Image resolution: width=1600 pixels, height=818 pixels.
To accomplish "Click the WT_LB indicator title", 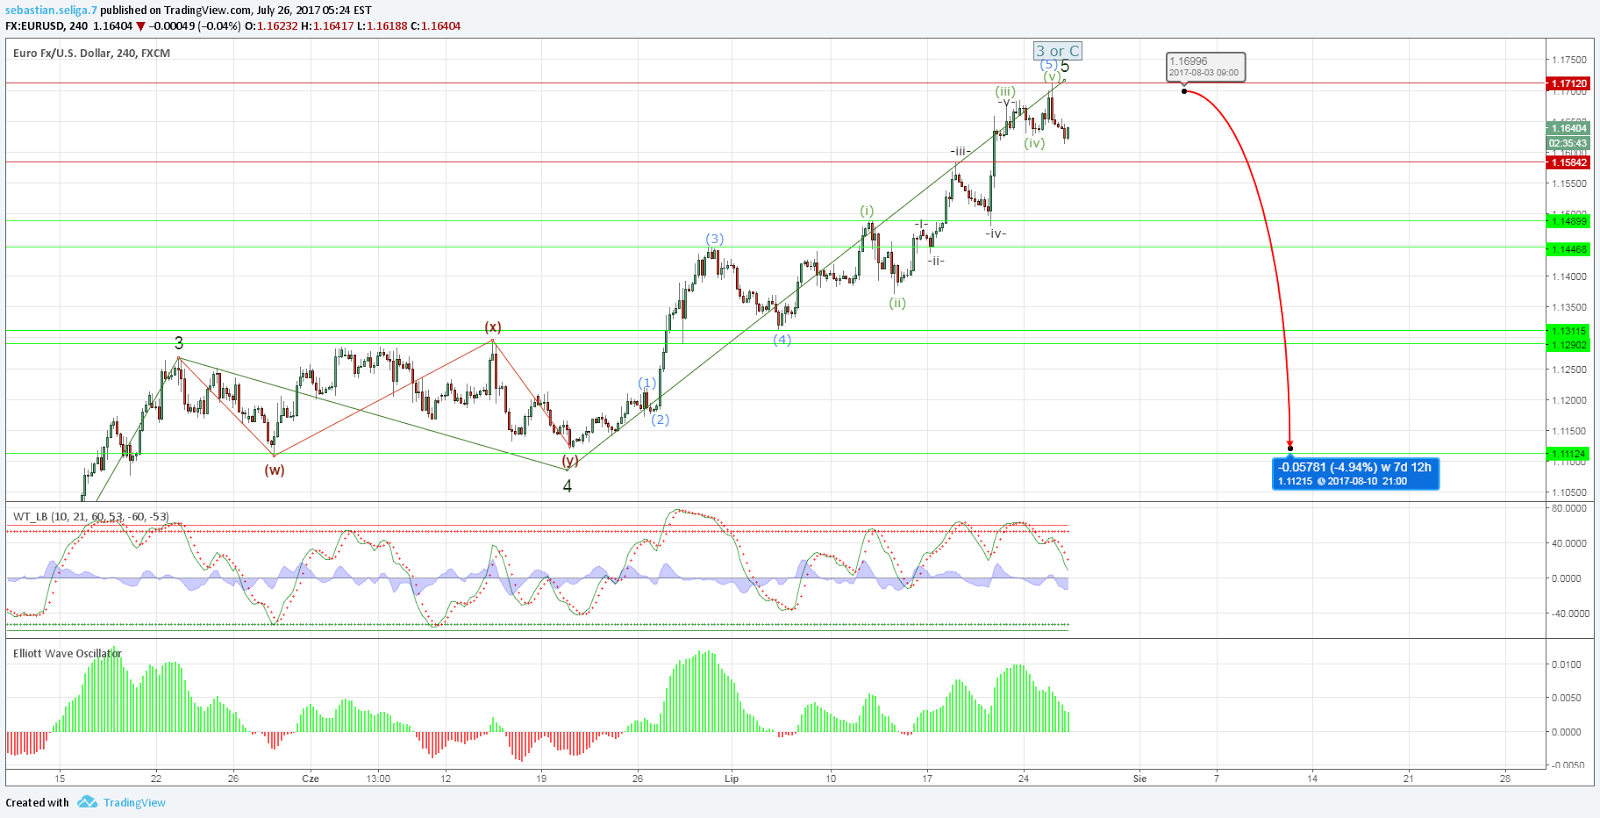I will 91,517.
